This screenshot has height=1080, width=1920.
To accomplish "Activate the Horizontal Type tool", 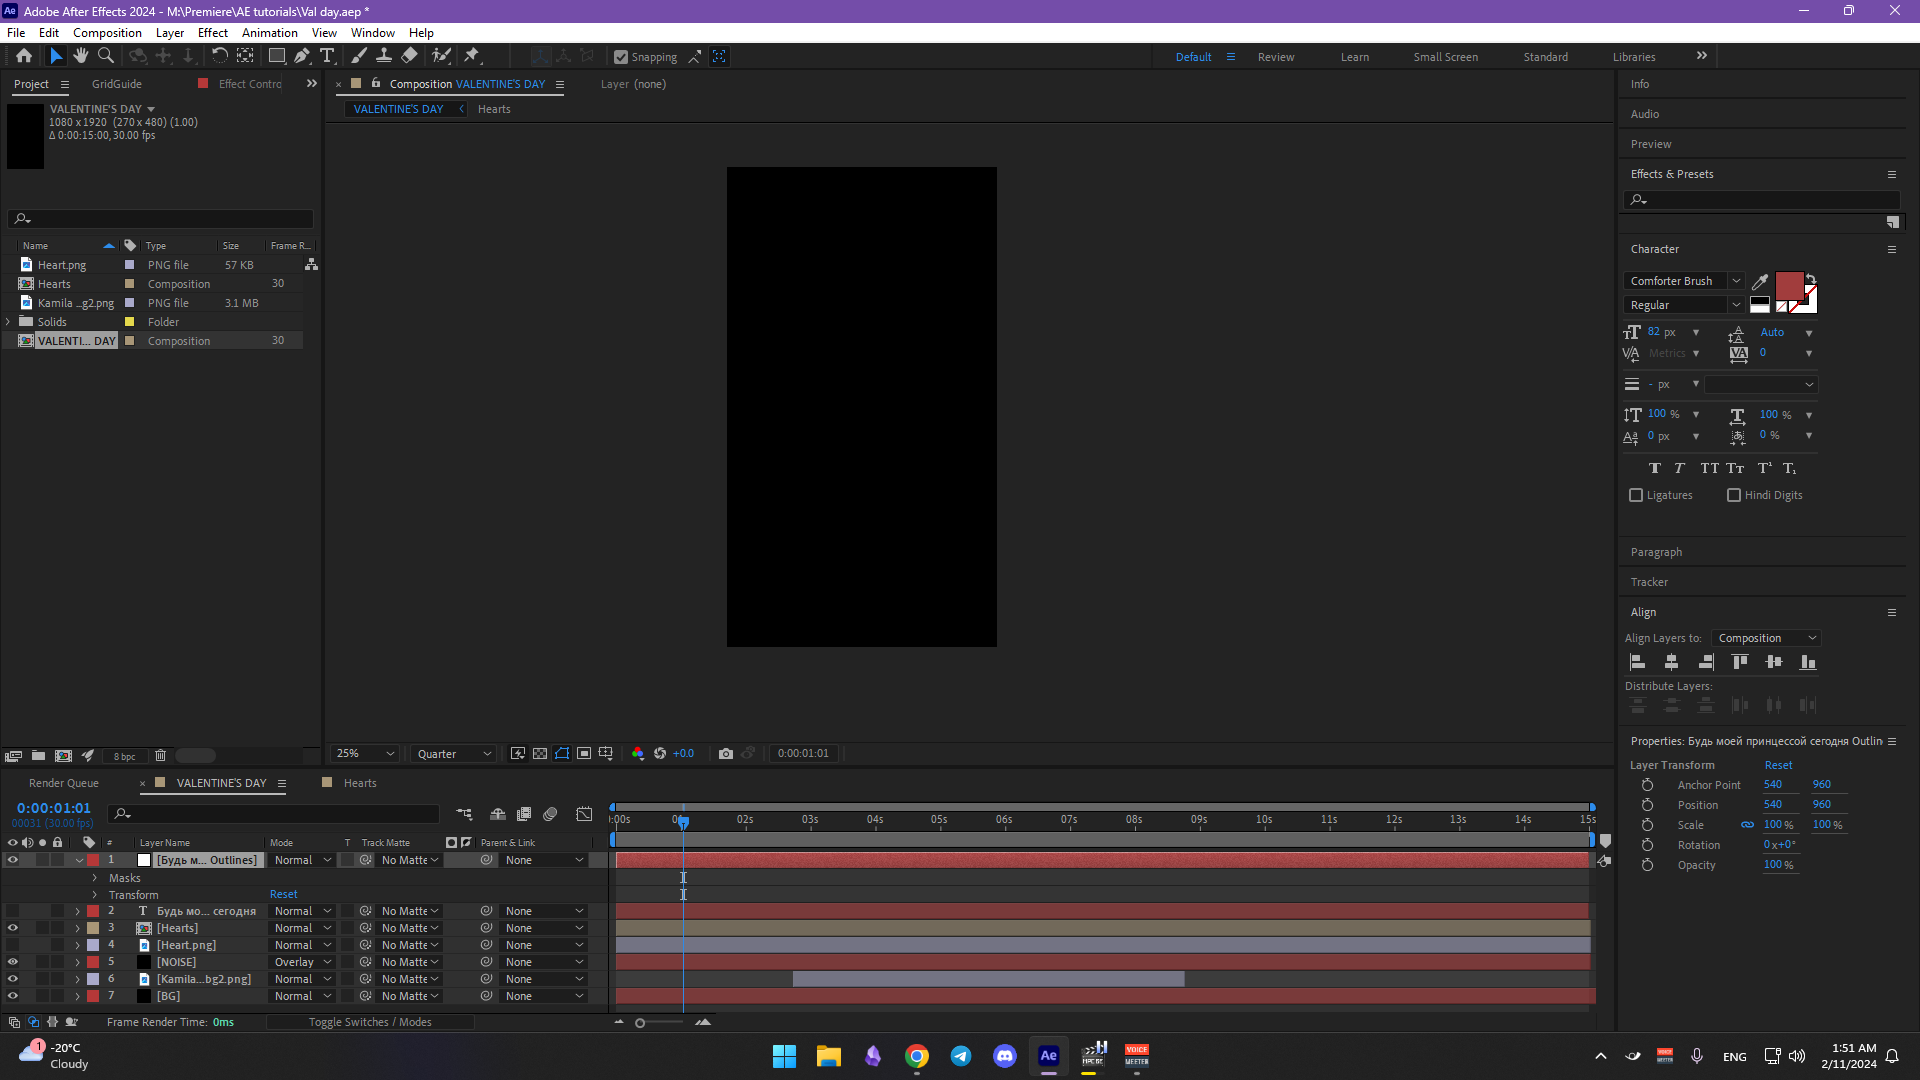I will pos(329,56).
